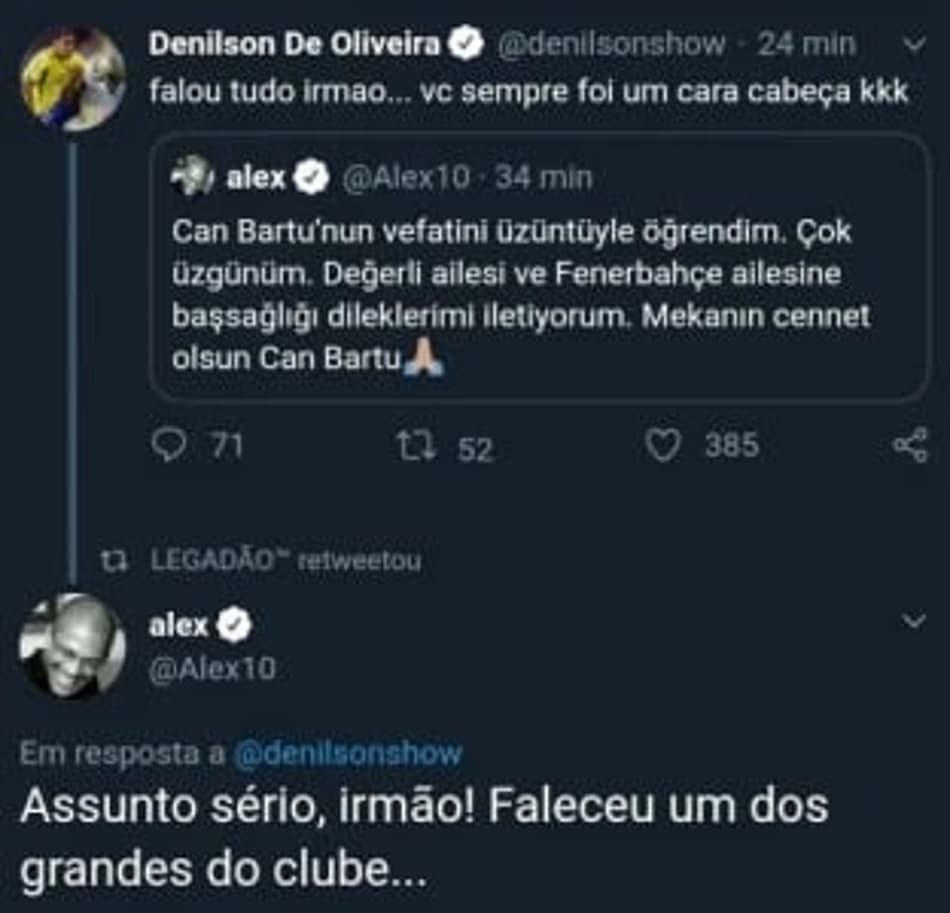Click verified badge next to Denilson De Oliveira
950x913 pixels.
click(x=468, y=44)
